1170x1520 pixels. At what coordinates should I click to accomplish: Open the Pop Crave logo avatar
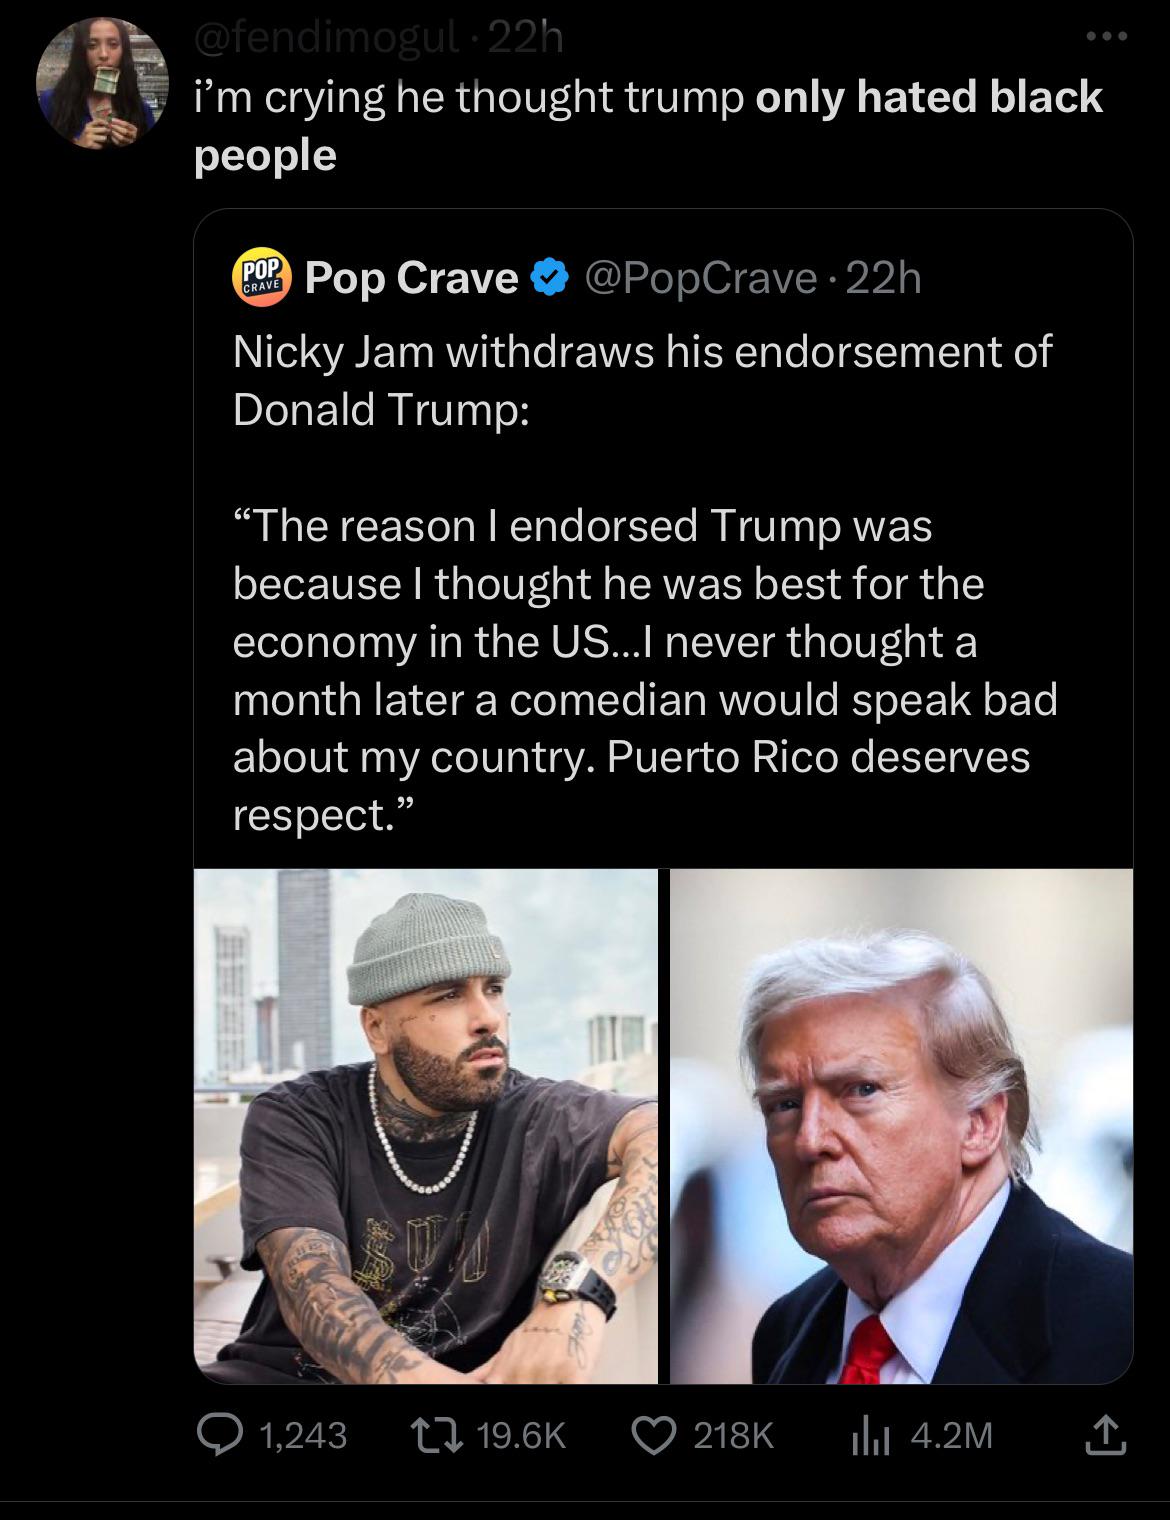260,278
